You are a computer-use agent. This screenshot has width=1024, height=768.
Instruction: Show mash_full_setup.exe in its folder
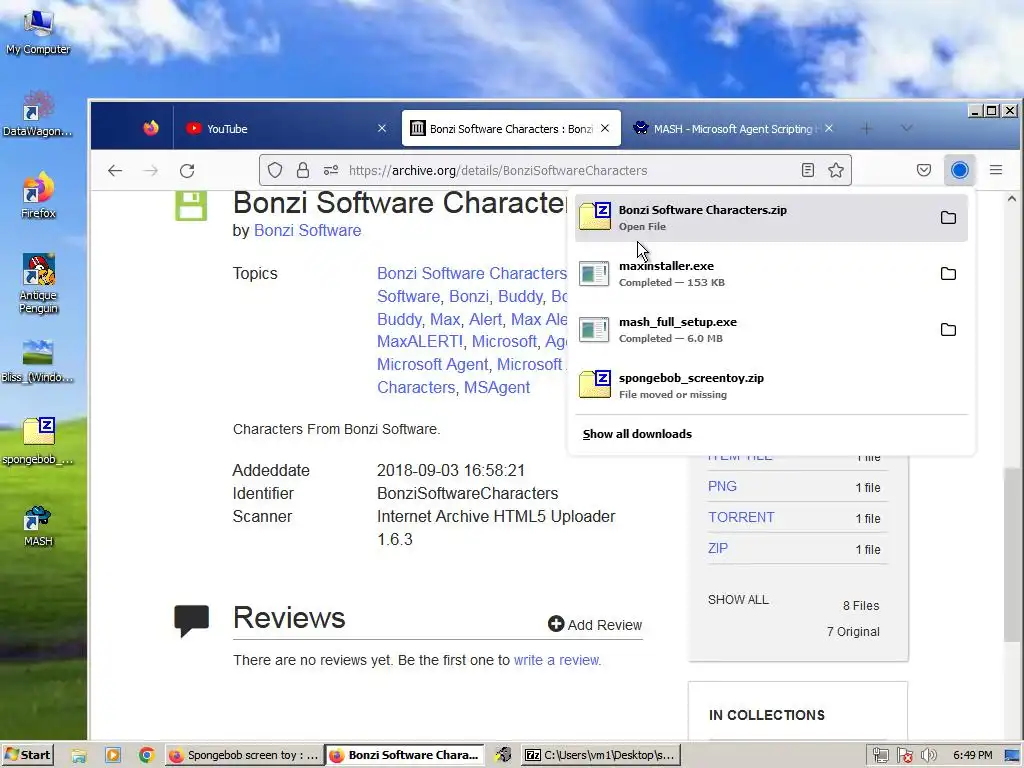click(x=948, y=330)
